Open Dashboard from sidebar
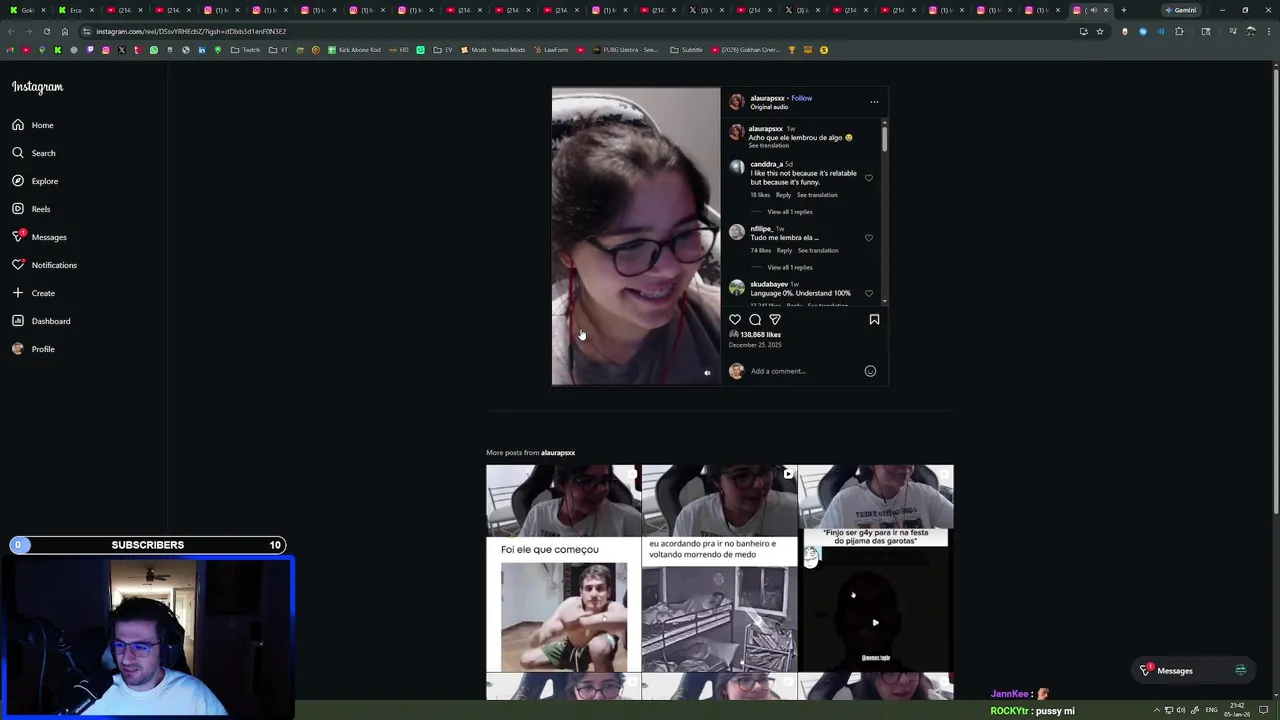 (41, 321)
